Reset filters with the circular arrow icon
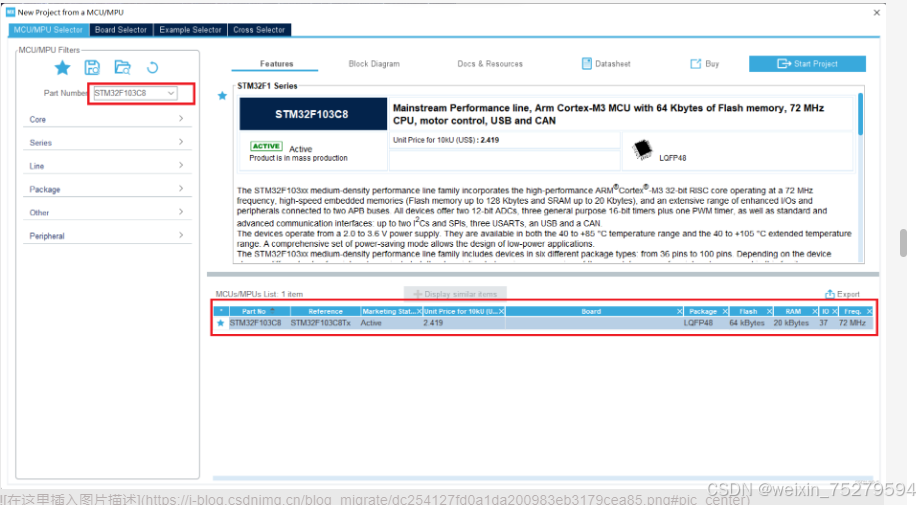This screenshot has height=505, width=920. click(153, 67)
